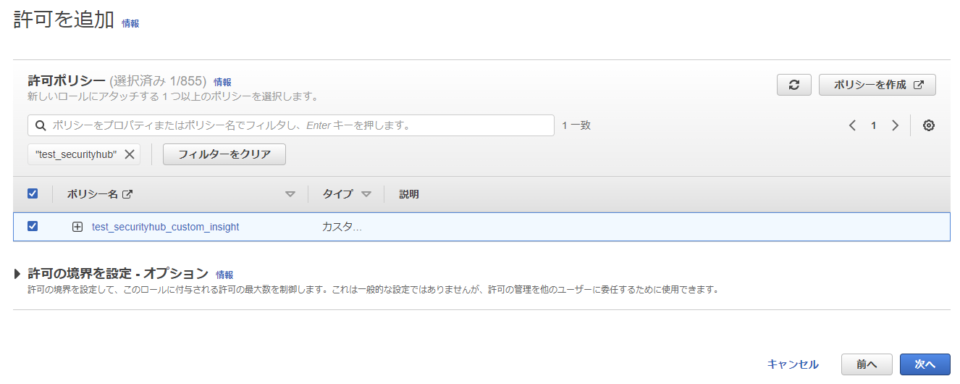
Task: Open test_securityhub_custom_insight policy link
Action: [x=165, y=227]
